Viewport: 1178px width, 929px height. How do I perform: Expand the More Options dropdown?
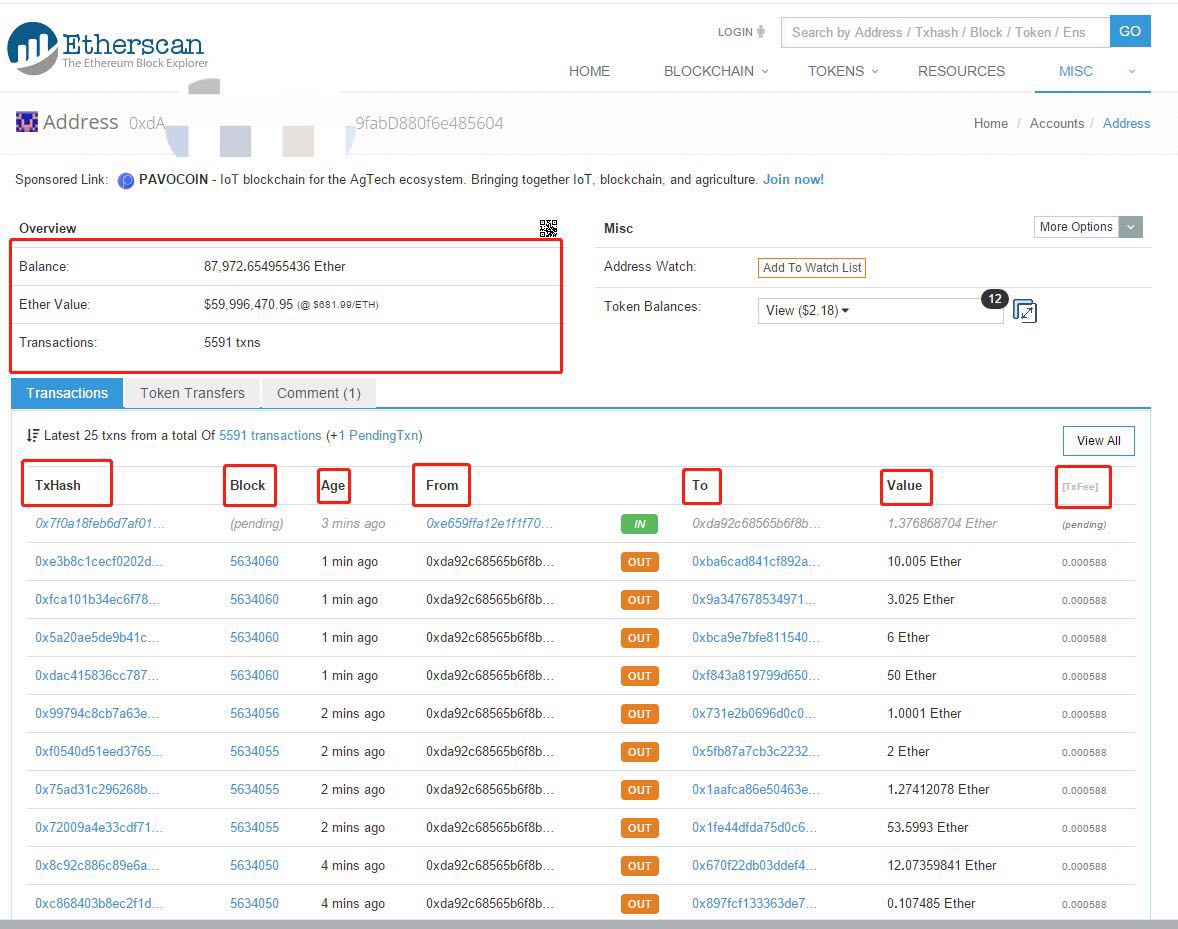(x=1087, y=227)
